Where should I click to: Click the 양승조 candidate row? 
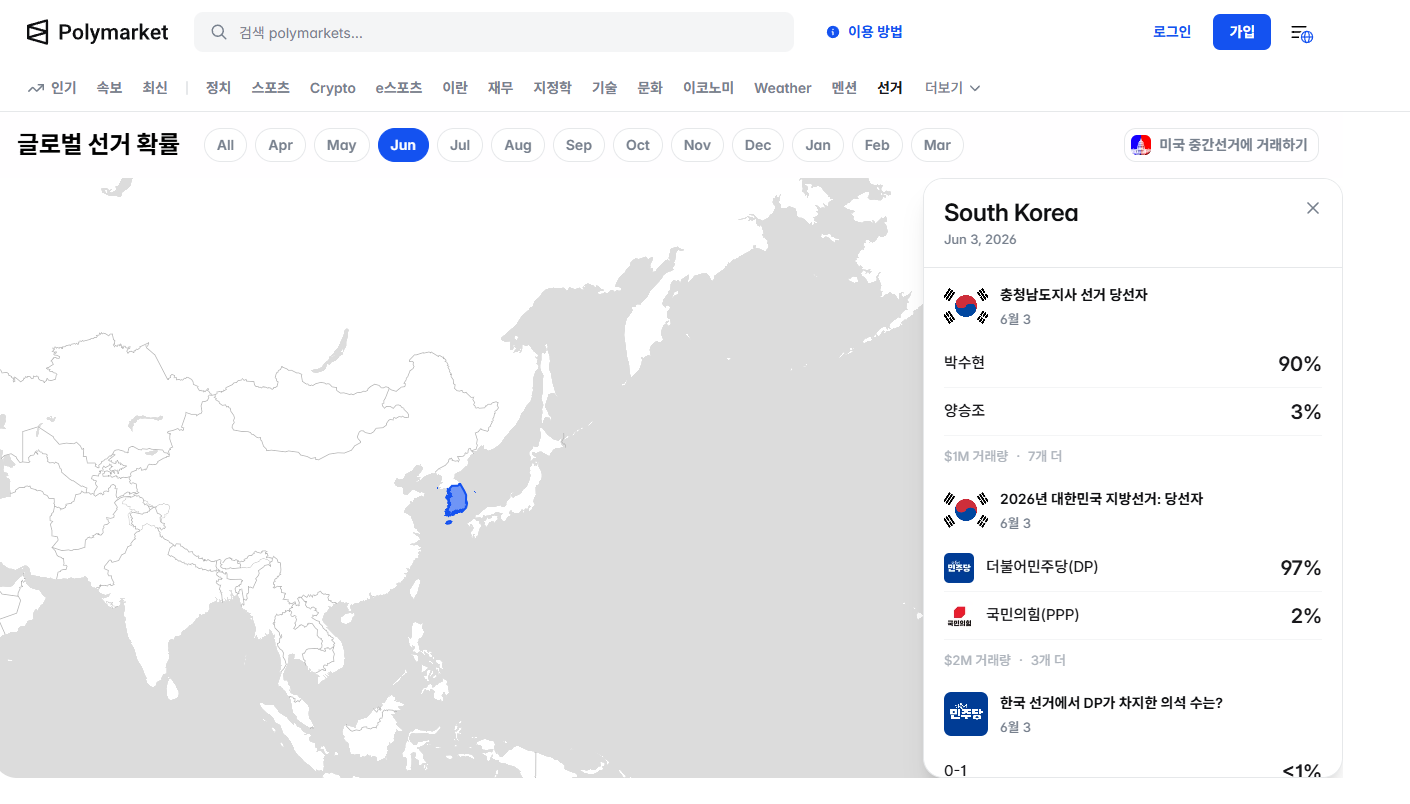(1133, 411)
